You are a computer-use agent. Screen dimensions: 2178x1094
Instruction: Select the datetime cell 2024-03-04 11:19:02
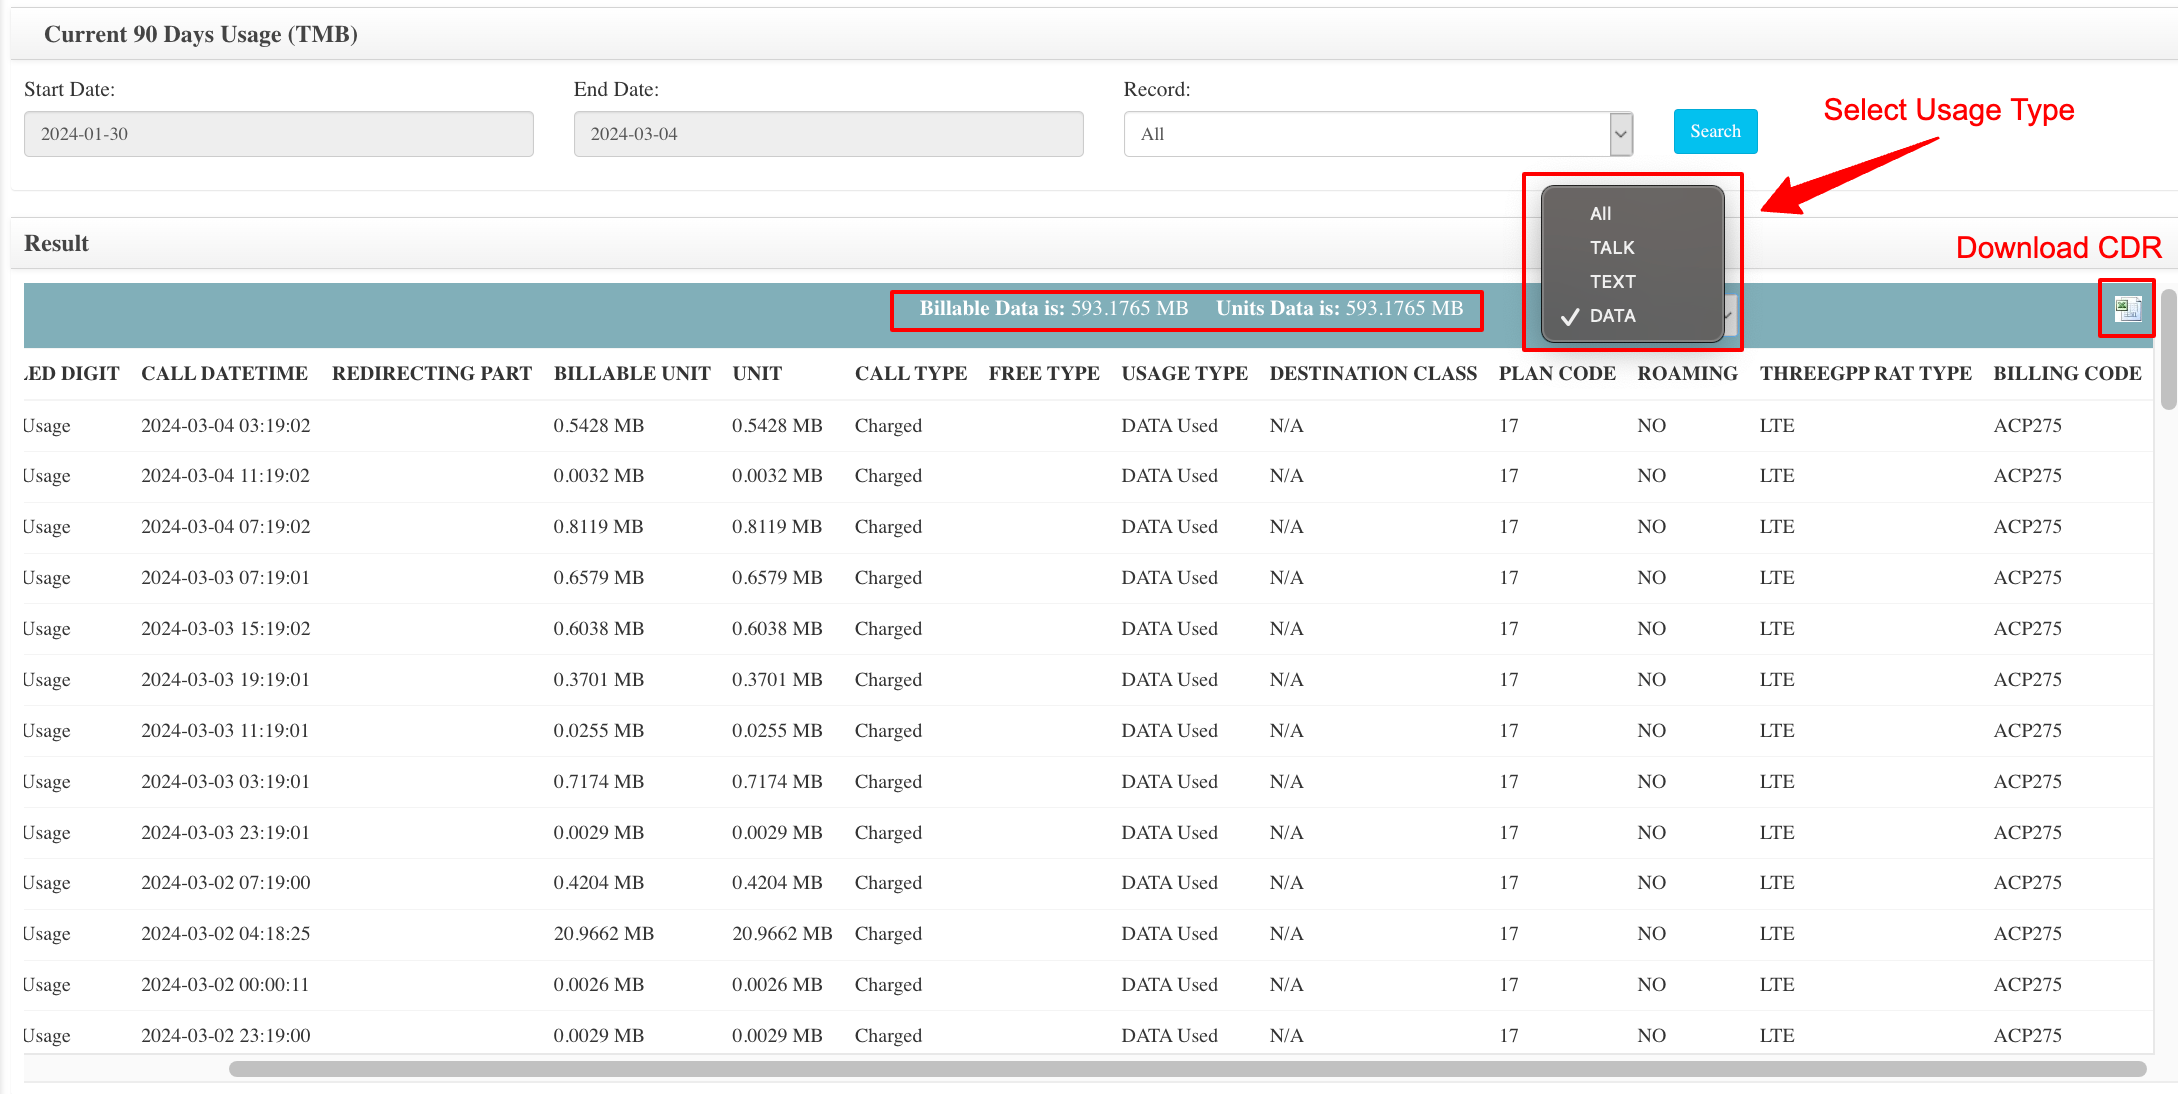[225, 475]
